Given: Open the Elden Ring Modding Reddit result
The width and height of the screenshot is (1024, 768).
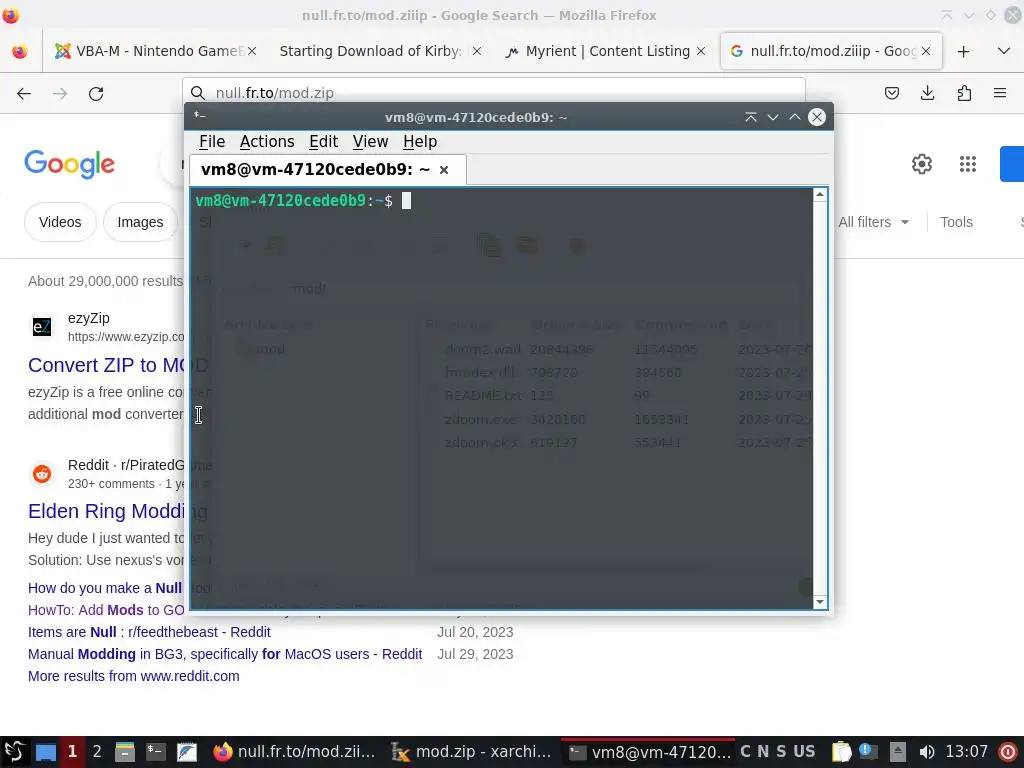Looking at the screenshot, I should [x=118, y=511].
